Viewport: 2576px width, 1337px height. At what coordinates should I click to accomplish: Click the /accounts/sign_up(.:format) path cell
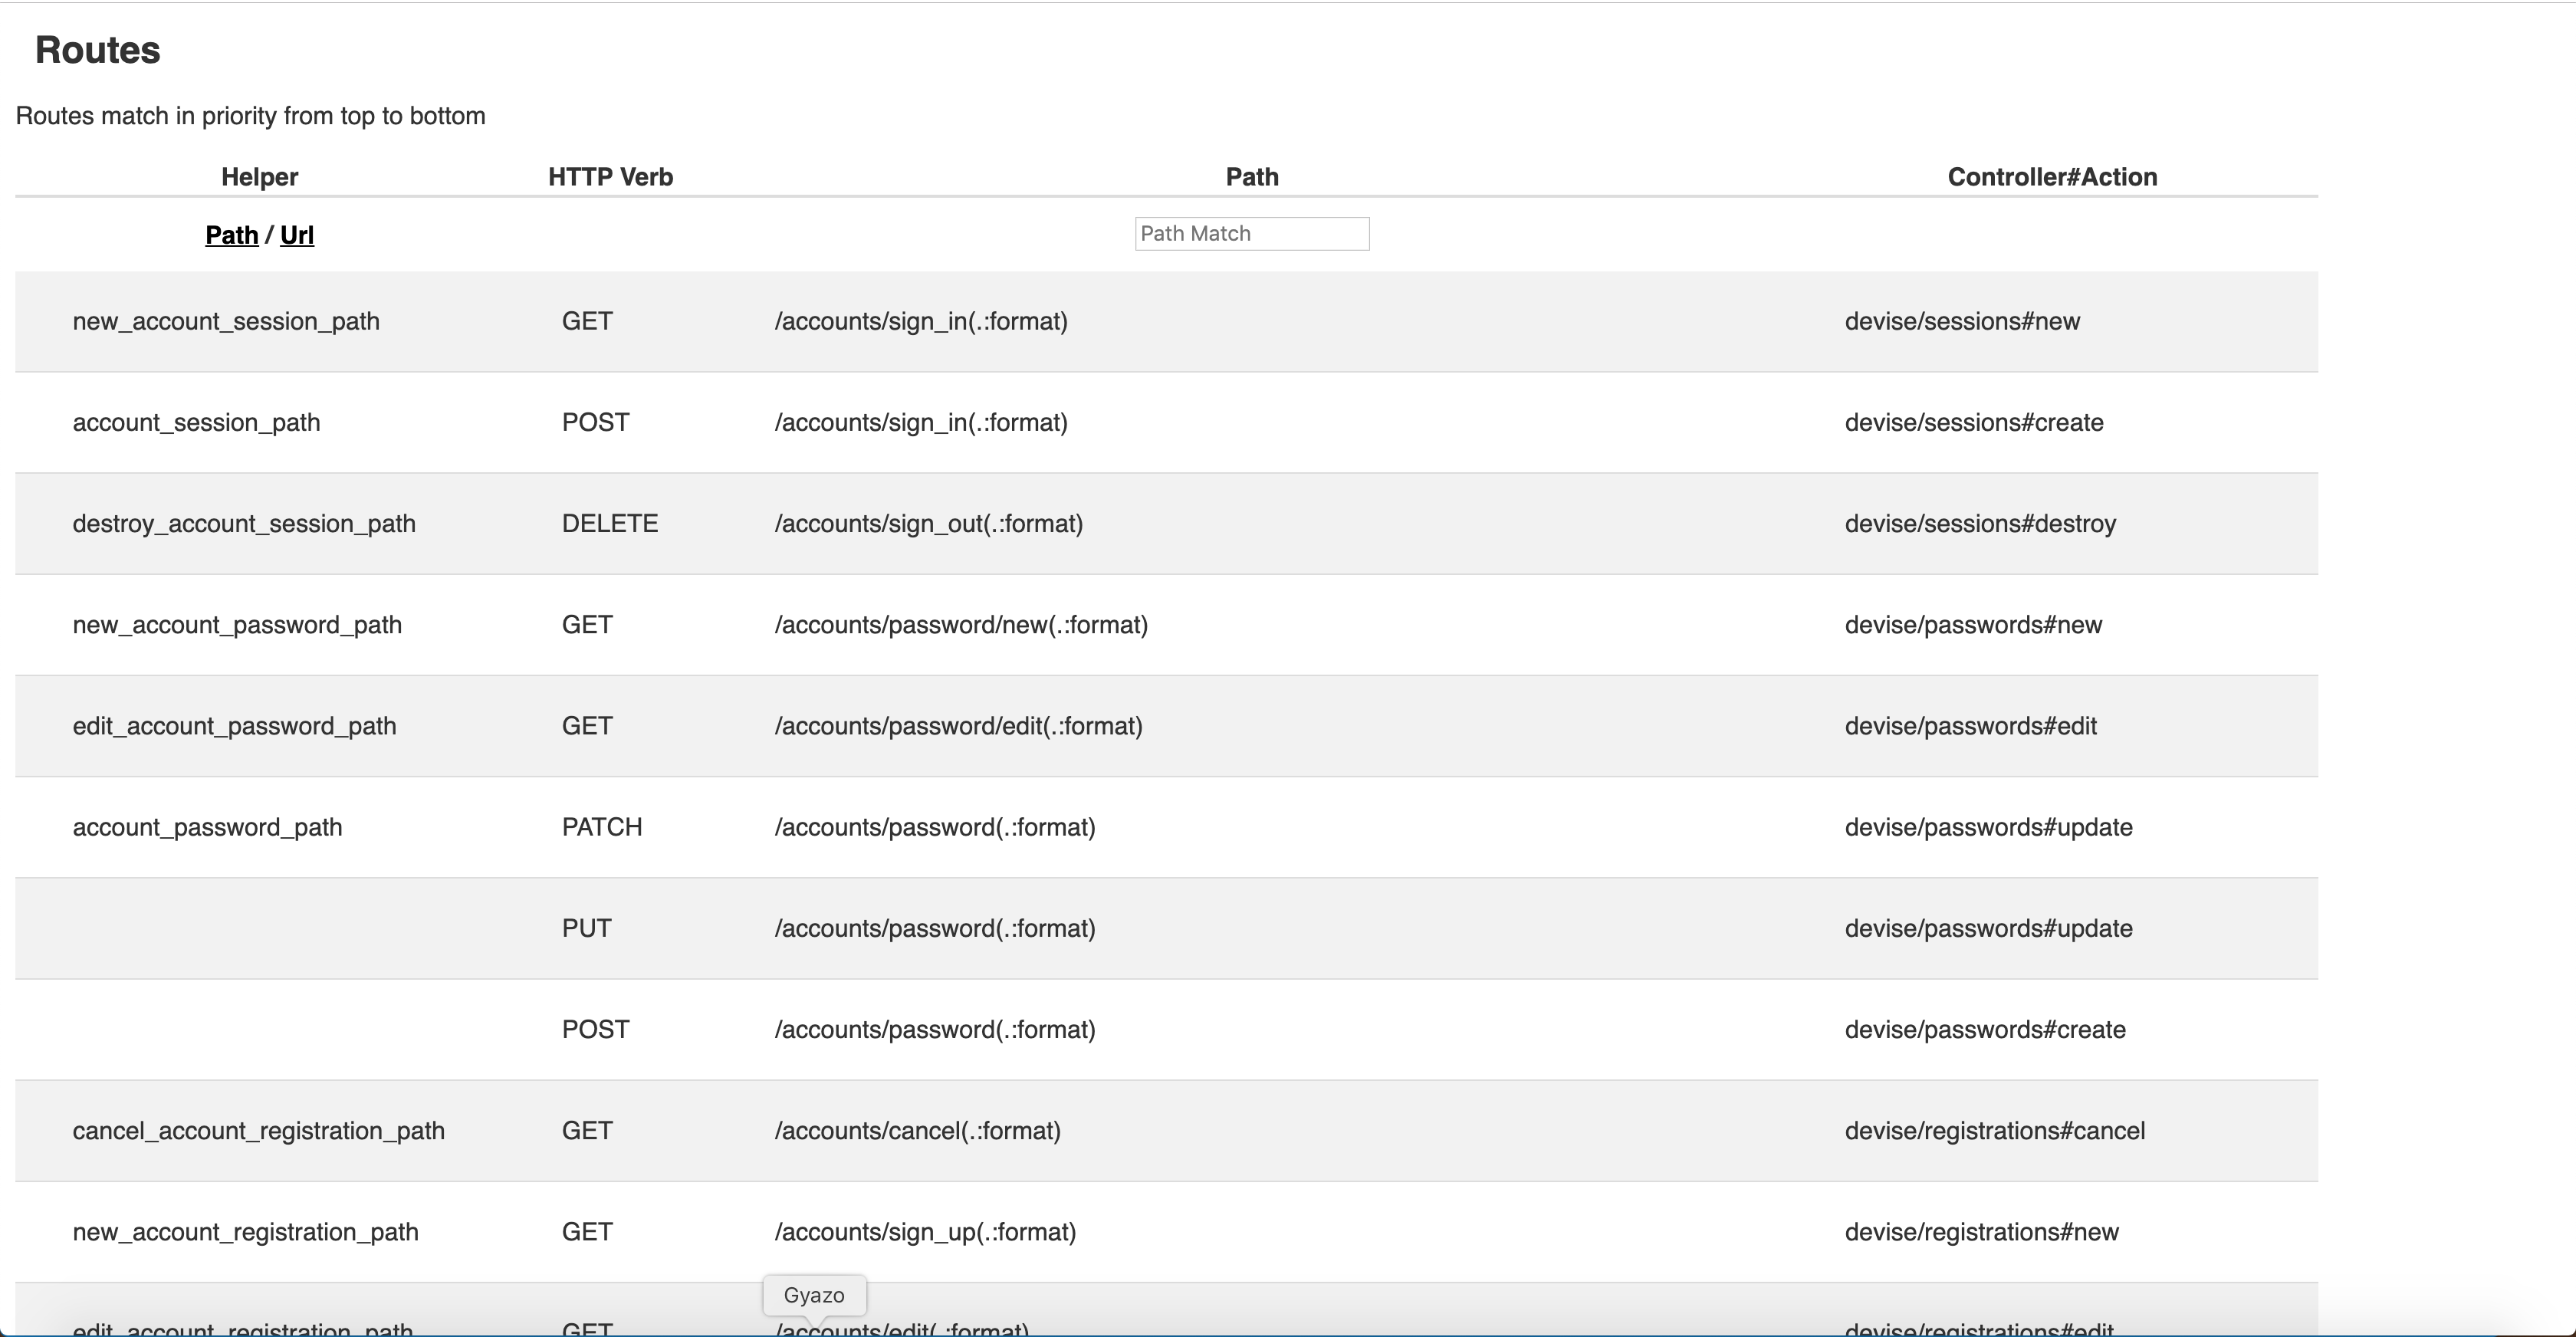point(925,1232)
